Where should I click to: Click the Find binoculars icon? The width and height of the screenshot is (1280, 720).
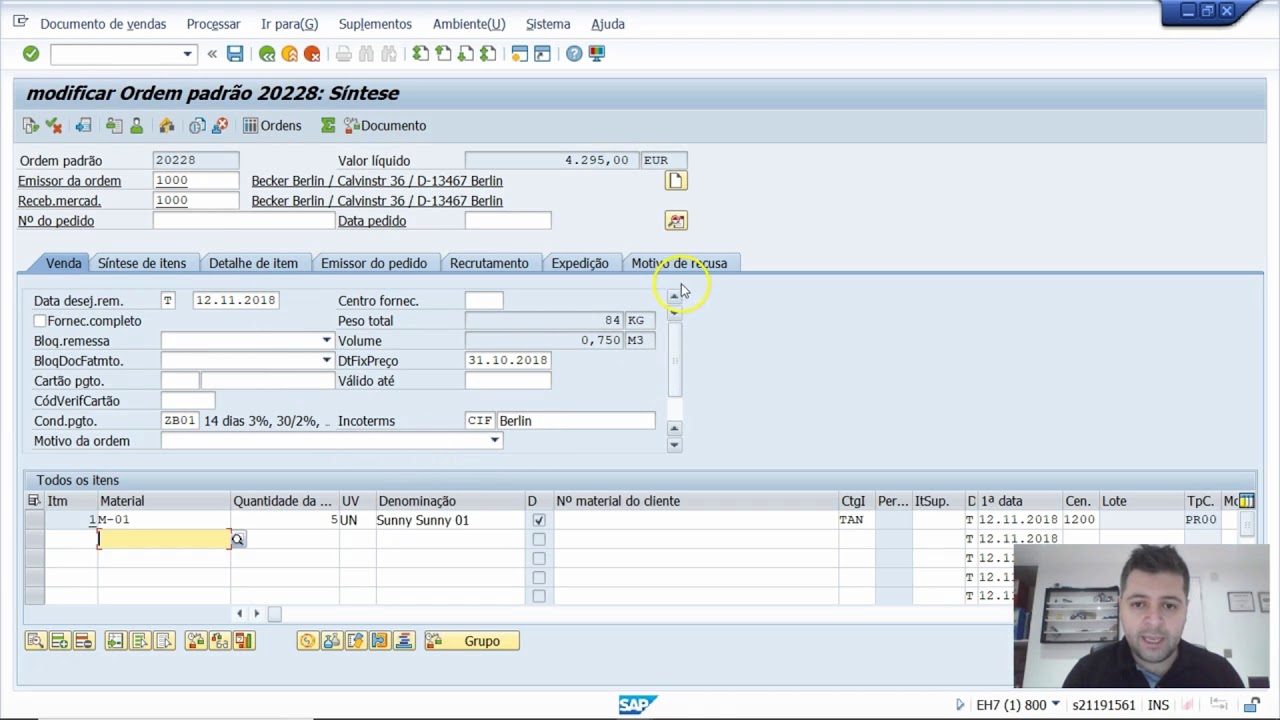(x=366, y=54)
